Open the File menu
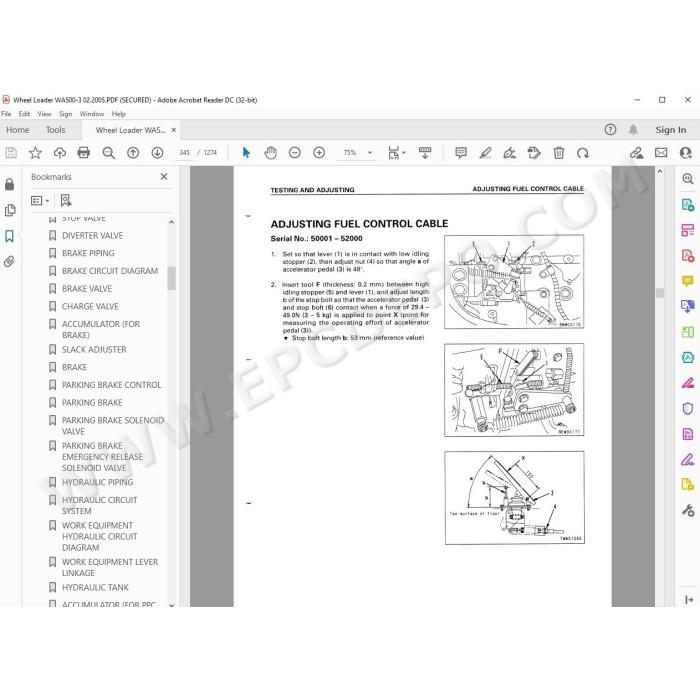The image size is (700, 700). click(6, 114)
